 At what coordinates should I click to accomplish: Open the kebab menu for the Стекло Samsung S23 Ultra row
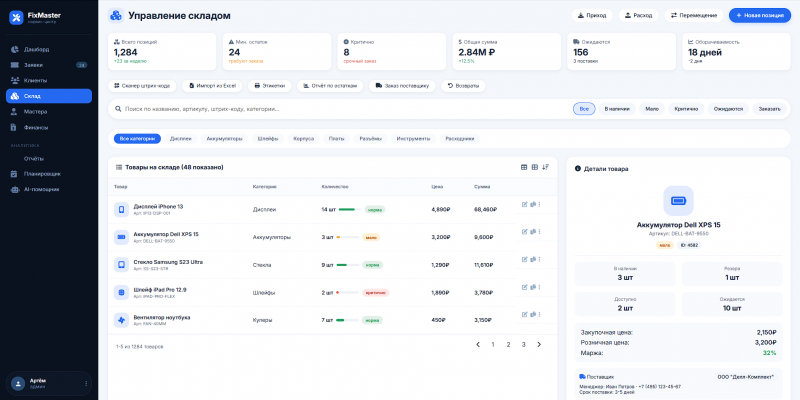(x=539, y=259)
